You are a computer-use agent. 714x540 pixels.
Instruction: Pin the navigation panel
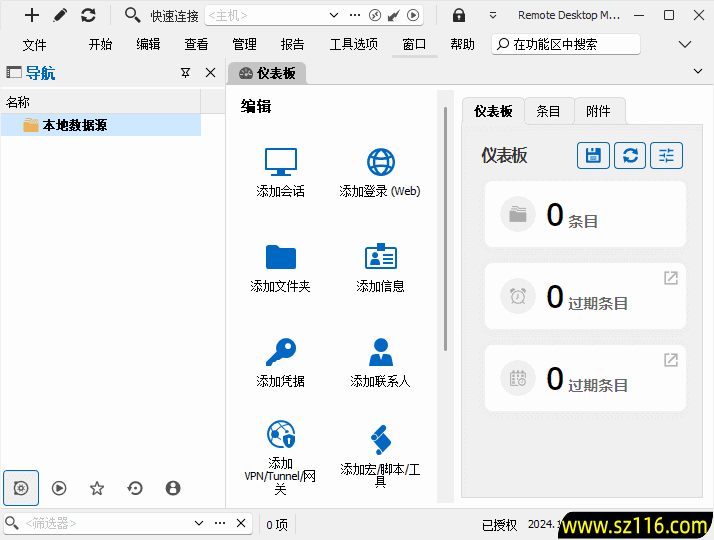click(x=185, y=73)
